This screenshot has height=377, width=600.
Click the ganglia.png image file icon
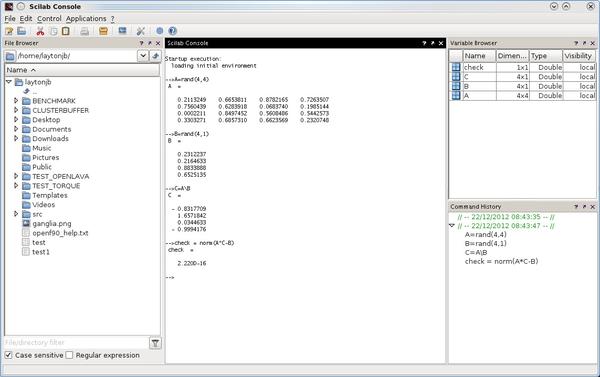point(26,224)
